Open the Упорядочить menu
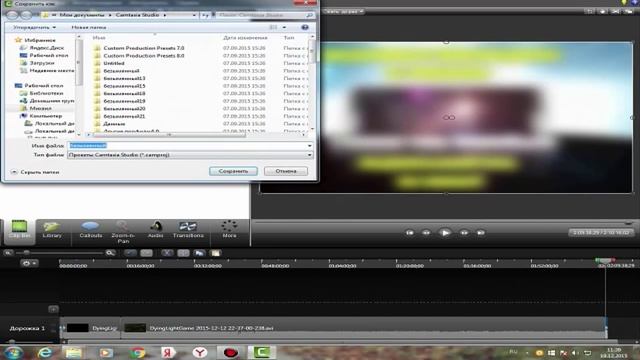This screenshot has height=360, width=640. [34, 27]
